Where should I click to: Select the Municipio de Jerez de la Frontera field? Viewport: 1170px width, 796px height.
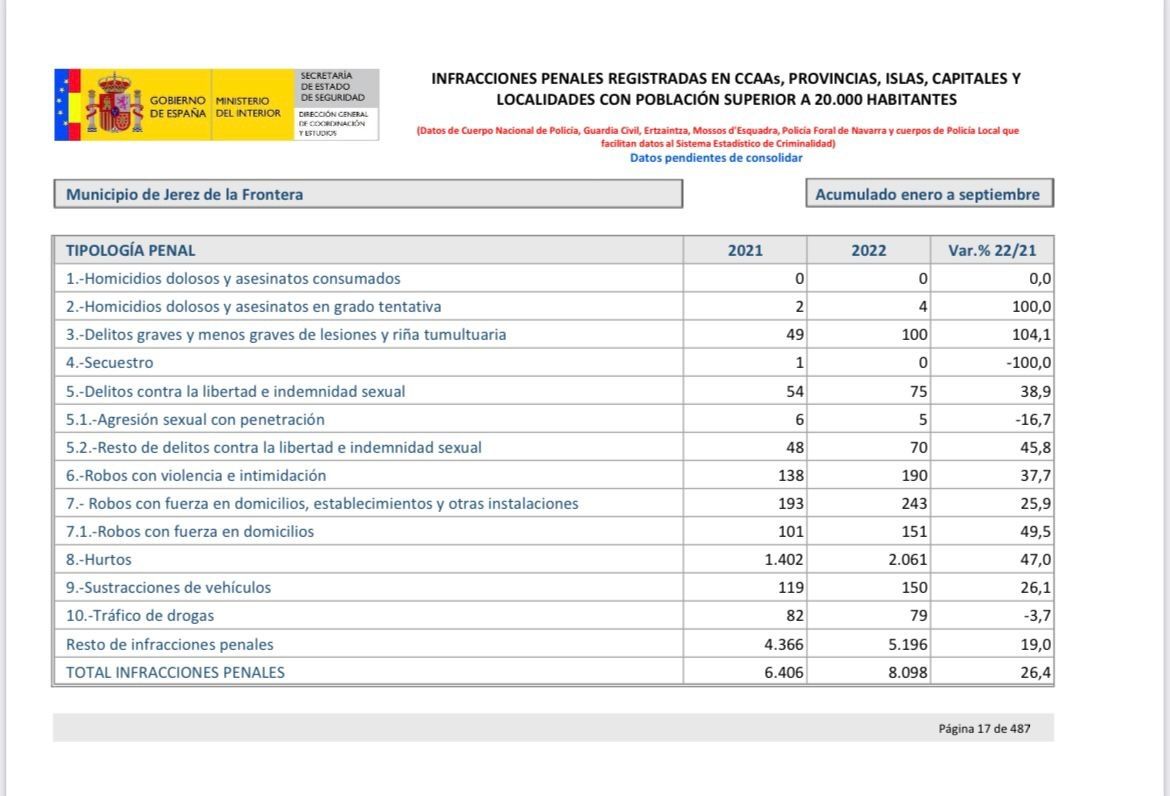367,194
